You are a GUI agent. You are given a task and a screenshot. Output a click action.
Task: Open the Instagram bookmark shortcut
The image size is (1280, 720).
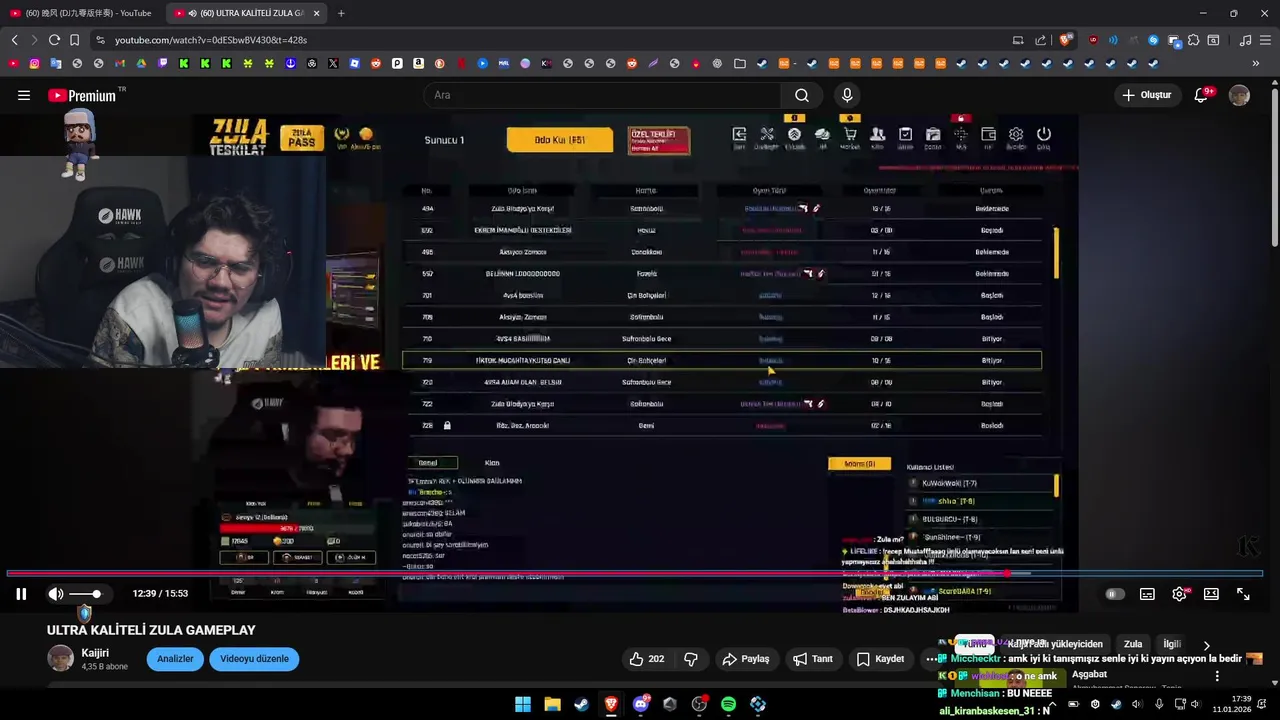pos(34,63)
